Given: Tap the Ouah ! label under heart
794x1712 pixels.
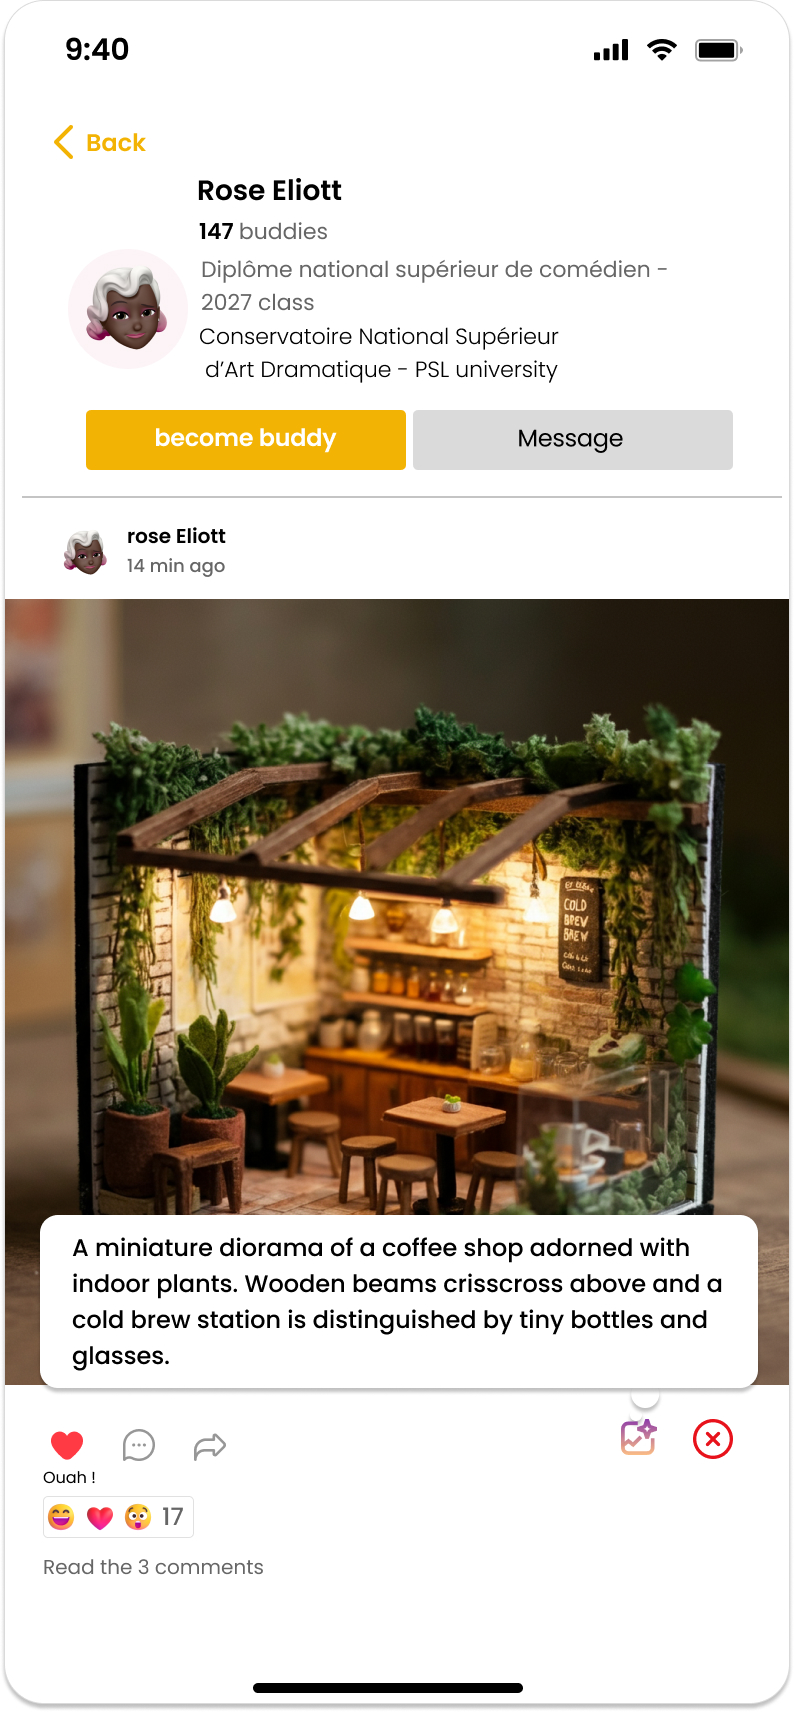Looking at the screenshot, I should click(x=69, y=1477).
